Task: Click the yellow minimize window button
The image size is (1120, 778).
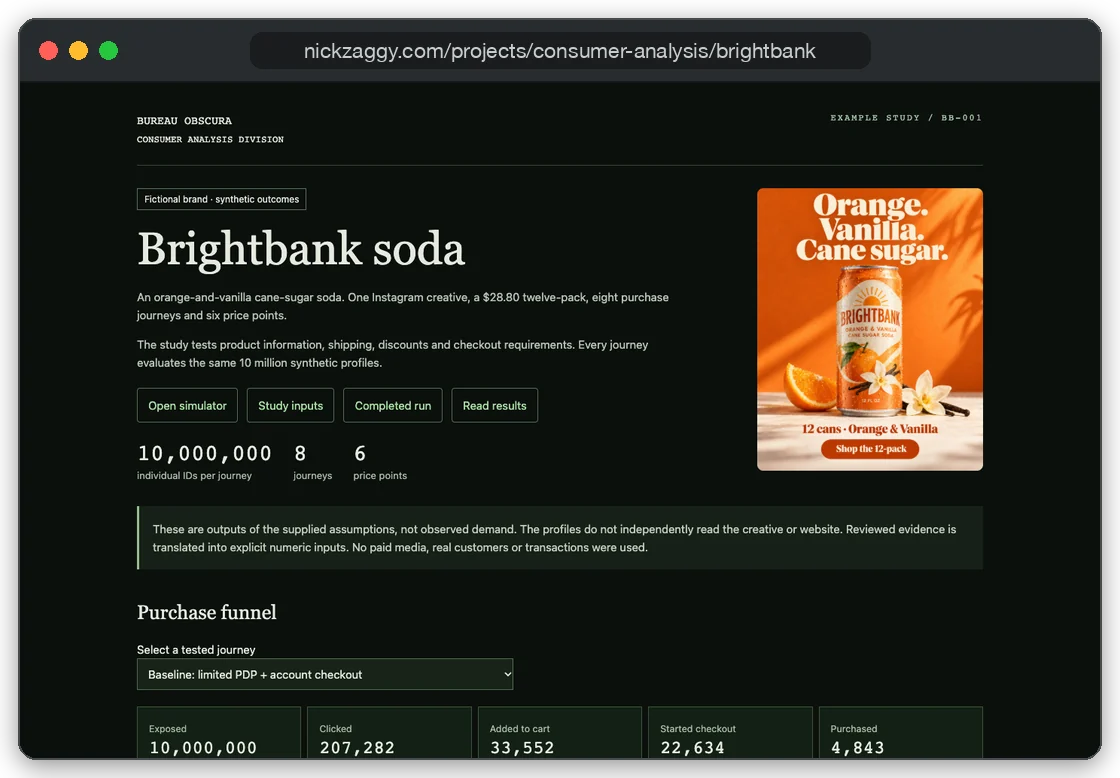Action: coord(79,51)
